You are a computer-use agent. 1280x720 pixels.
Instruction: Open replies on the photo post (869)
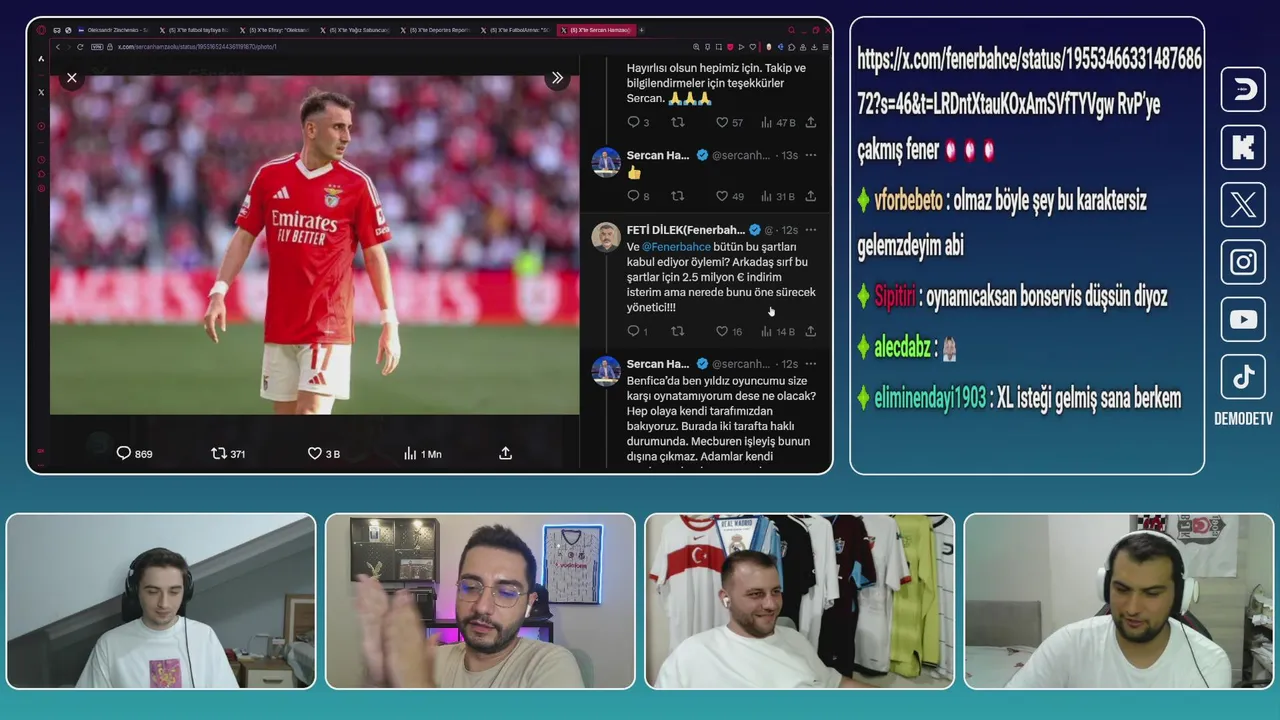click(x=134, y=453)
